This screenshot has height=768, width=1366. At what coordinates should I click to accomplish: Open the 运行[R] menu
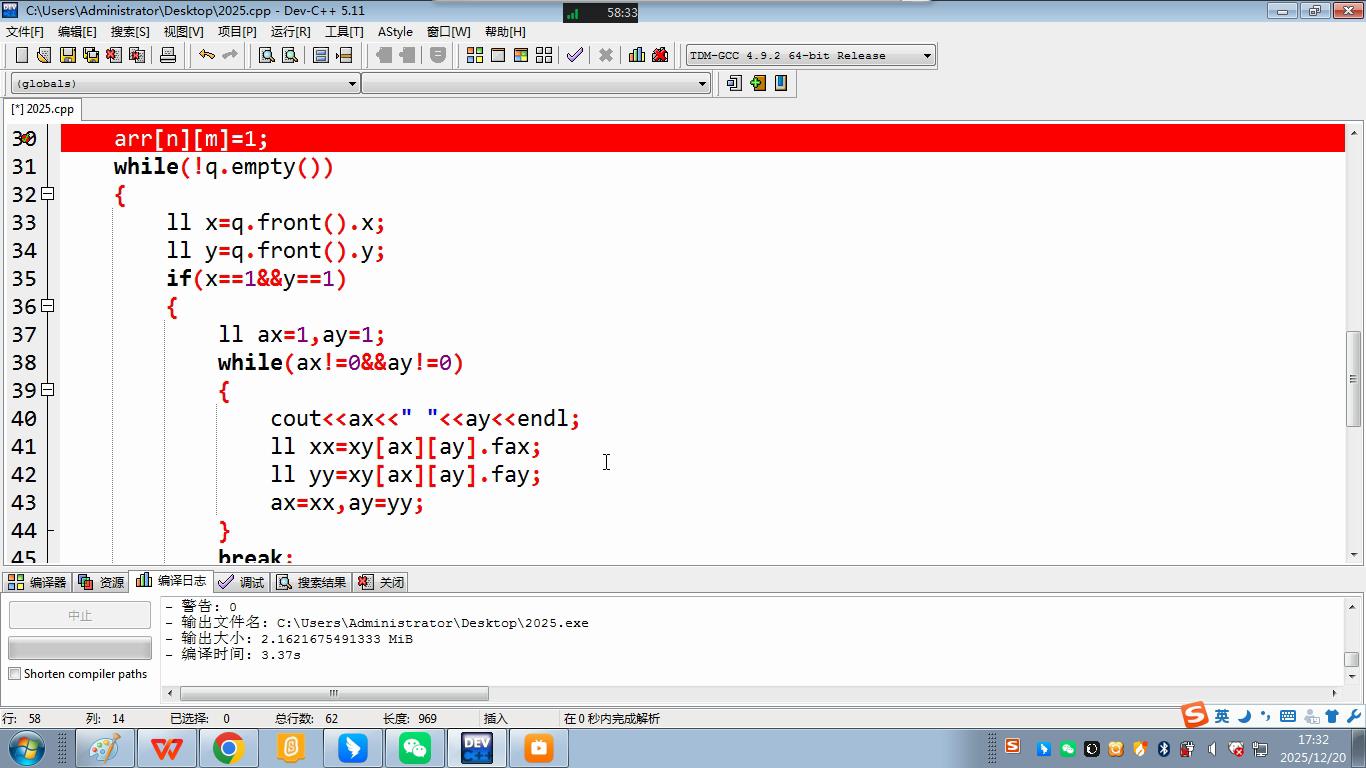[290, 31]
